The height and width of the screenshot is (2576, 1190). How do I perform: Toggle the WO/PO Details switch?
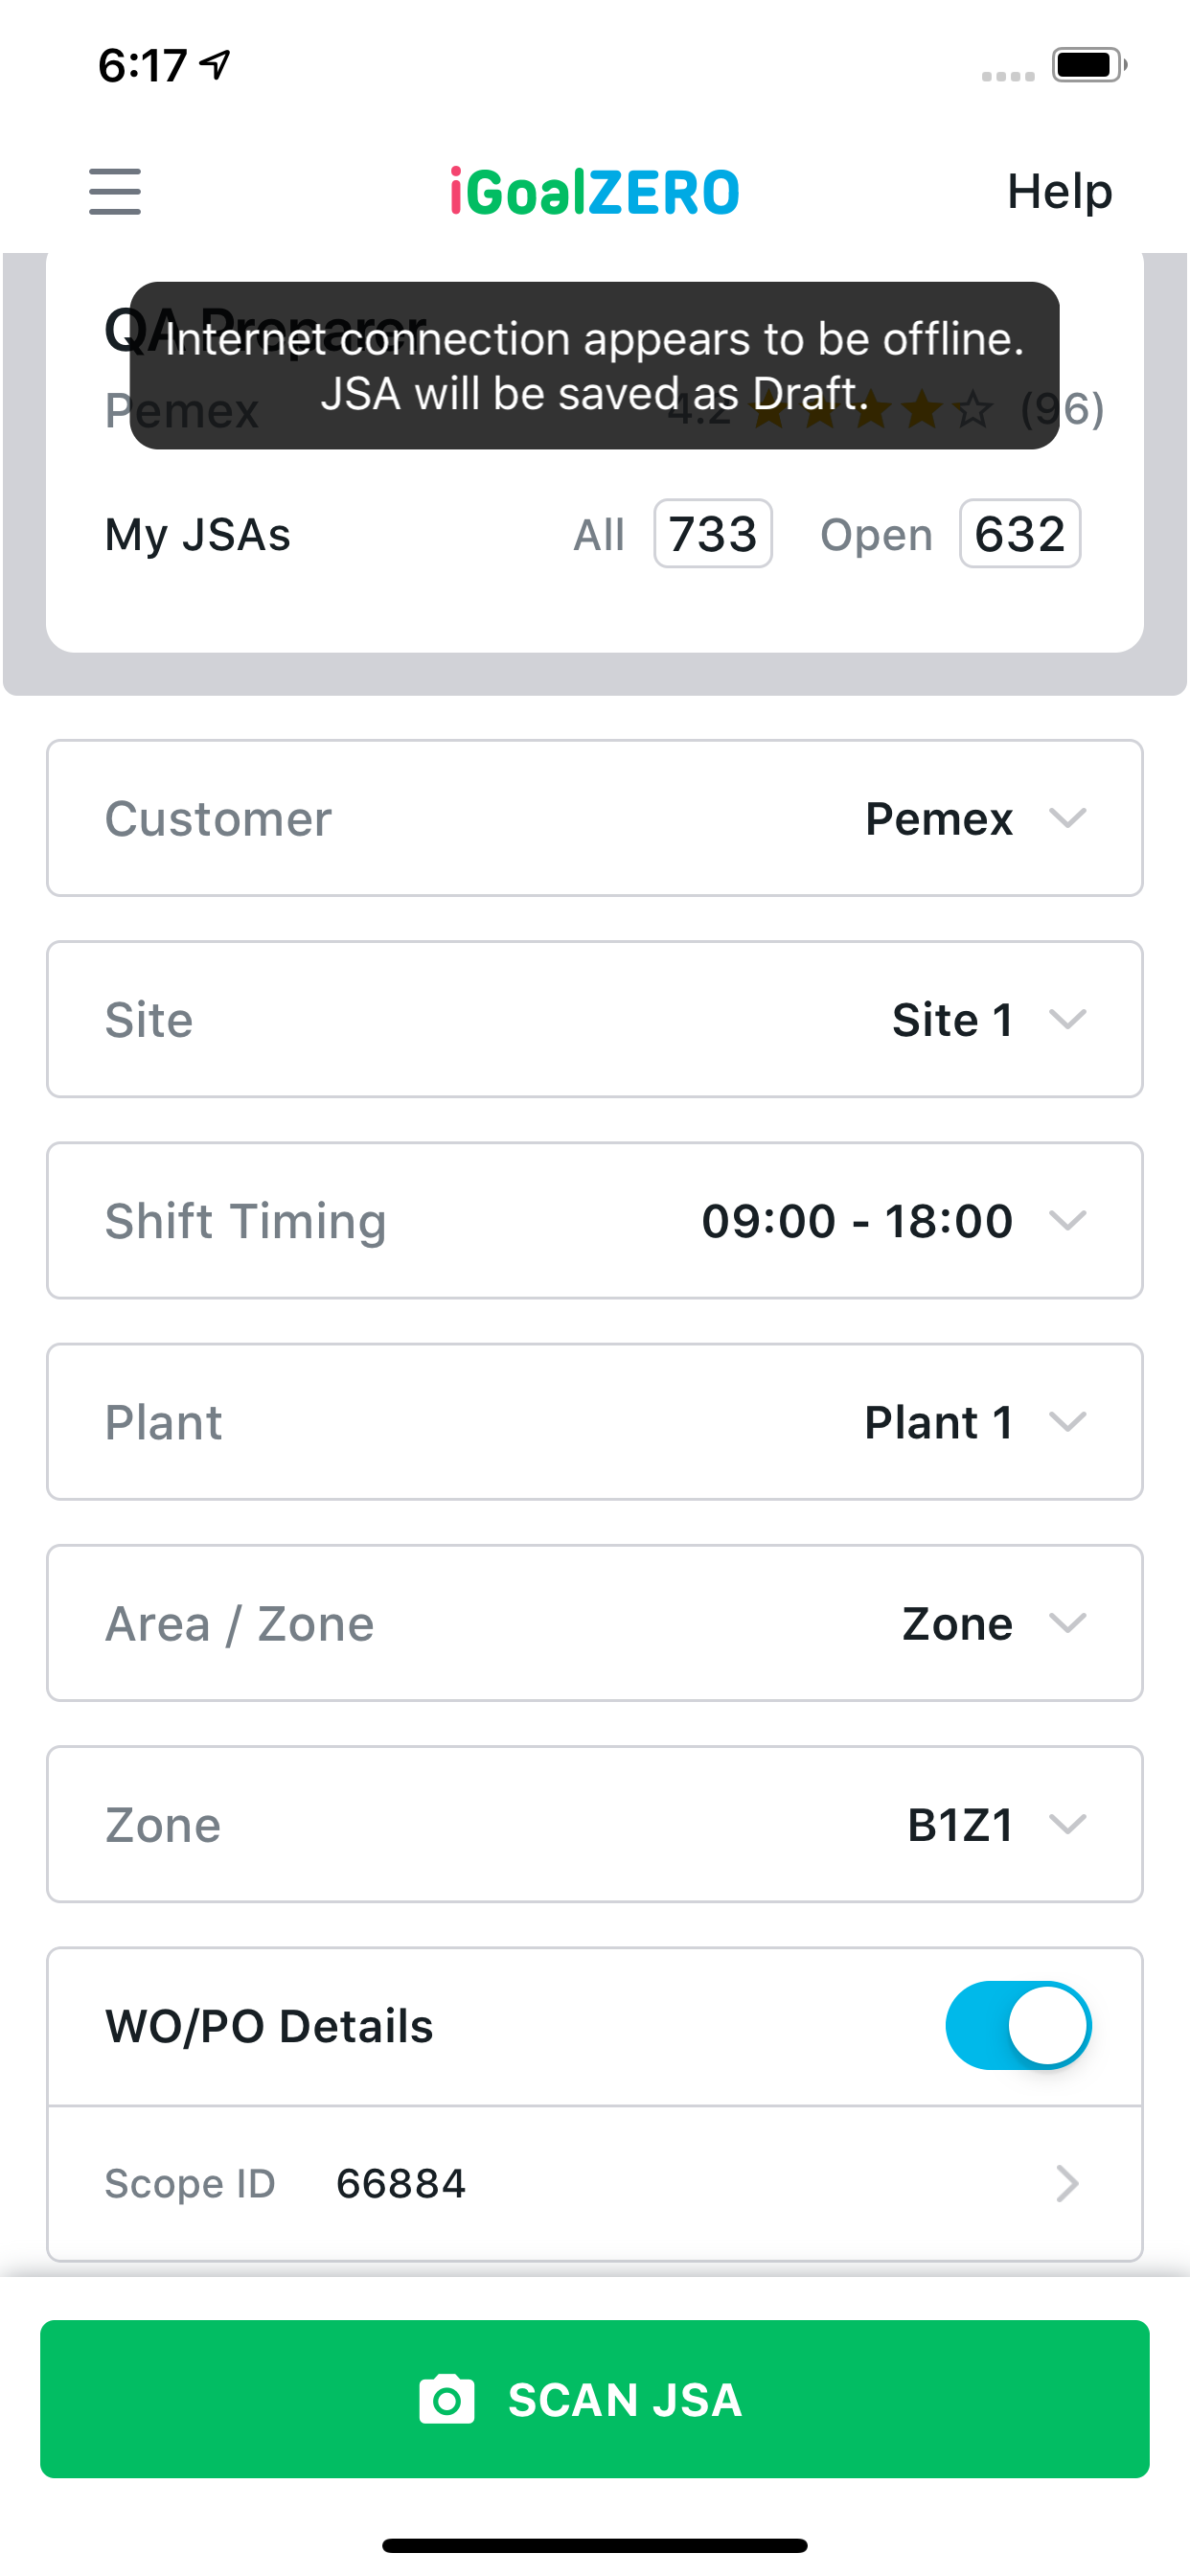(x=1018, y=2025)
